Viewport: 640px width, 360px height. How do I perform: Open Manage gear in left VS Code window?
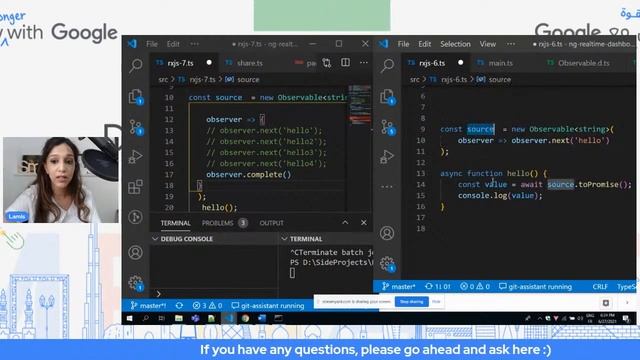point(136,283)
